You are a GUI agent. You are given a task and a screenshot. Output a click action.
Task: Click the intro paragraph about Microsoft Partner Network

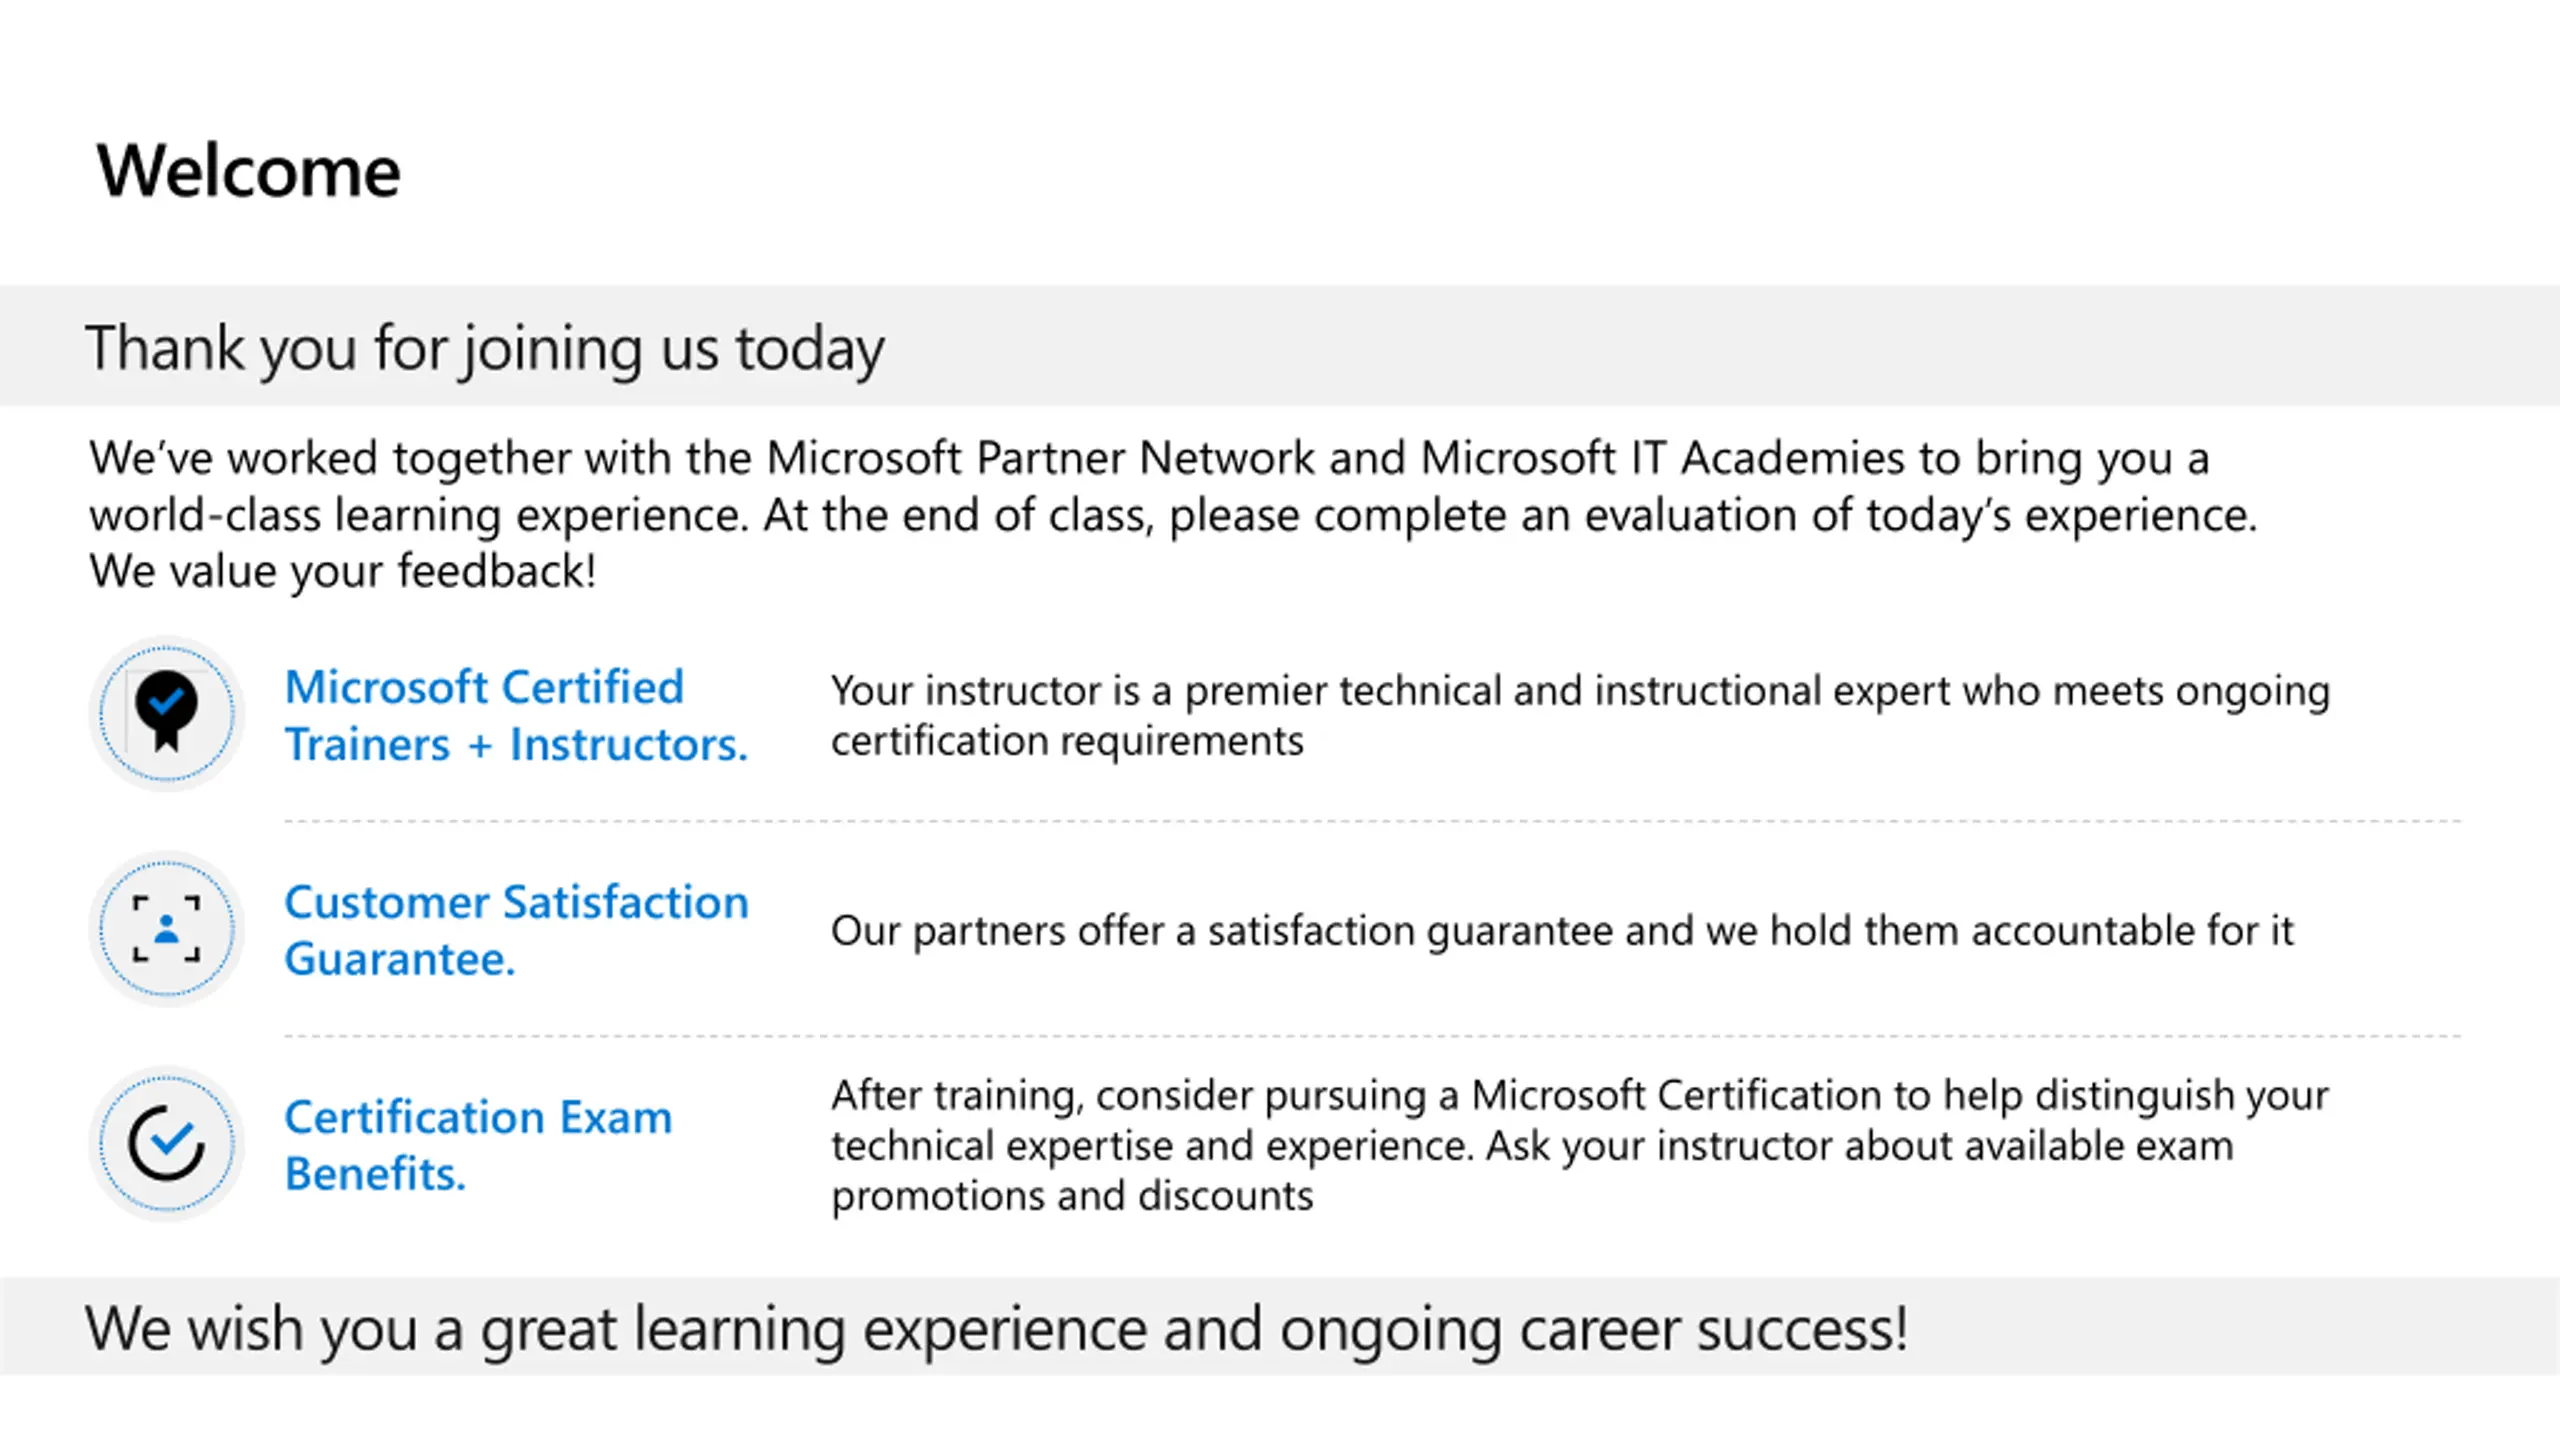pos(1173,514)
